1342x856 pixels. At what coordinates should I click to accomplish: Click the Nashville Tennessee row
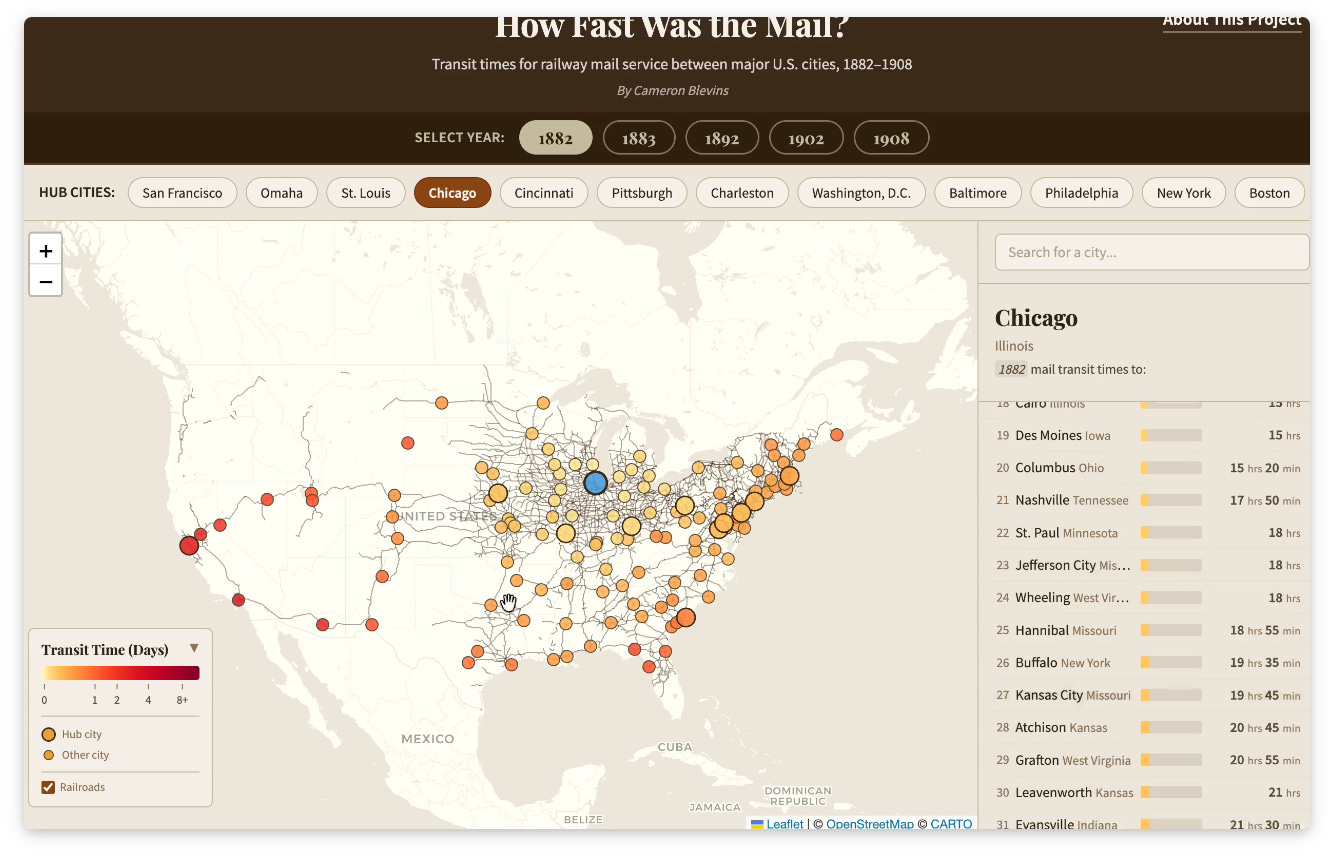[x=1145, y=500]
